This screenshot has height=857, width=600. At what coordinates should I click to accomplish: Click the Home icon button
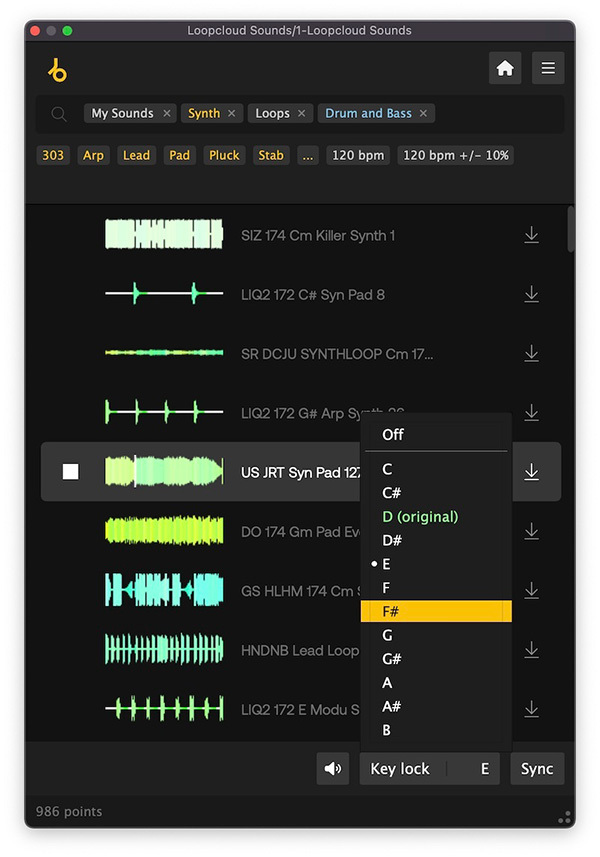pyautogui.click(x=505, y=68)
